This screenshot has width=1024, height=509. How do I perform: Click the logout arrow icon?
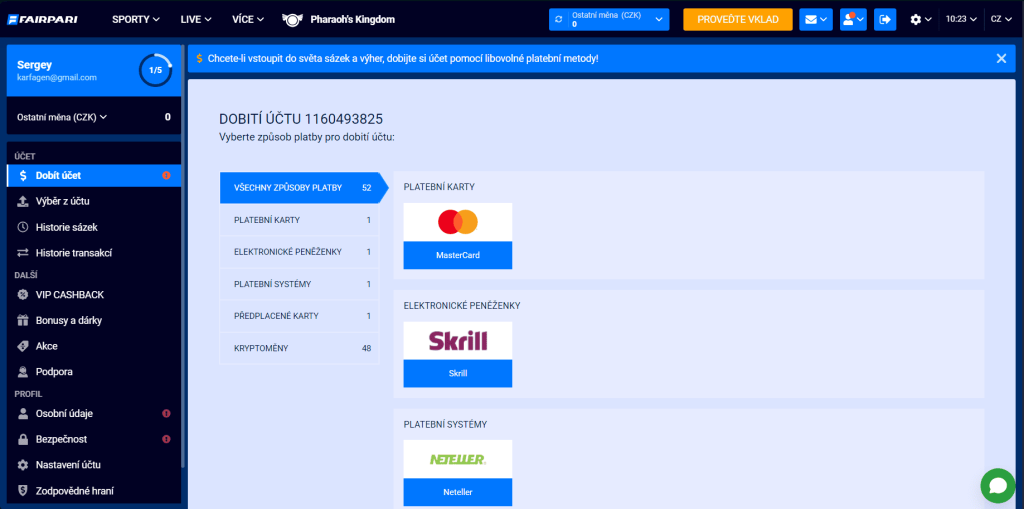tap(885, 19)
